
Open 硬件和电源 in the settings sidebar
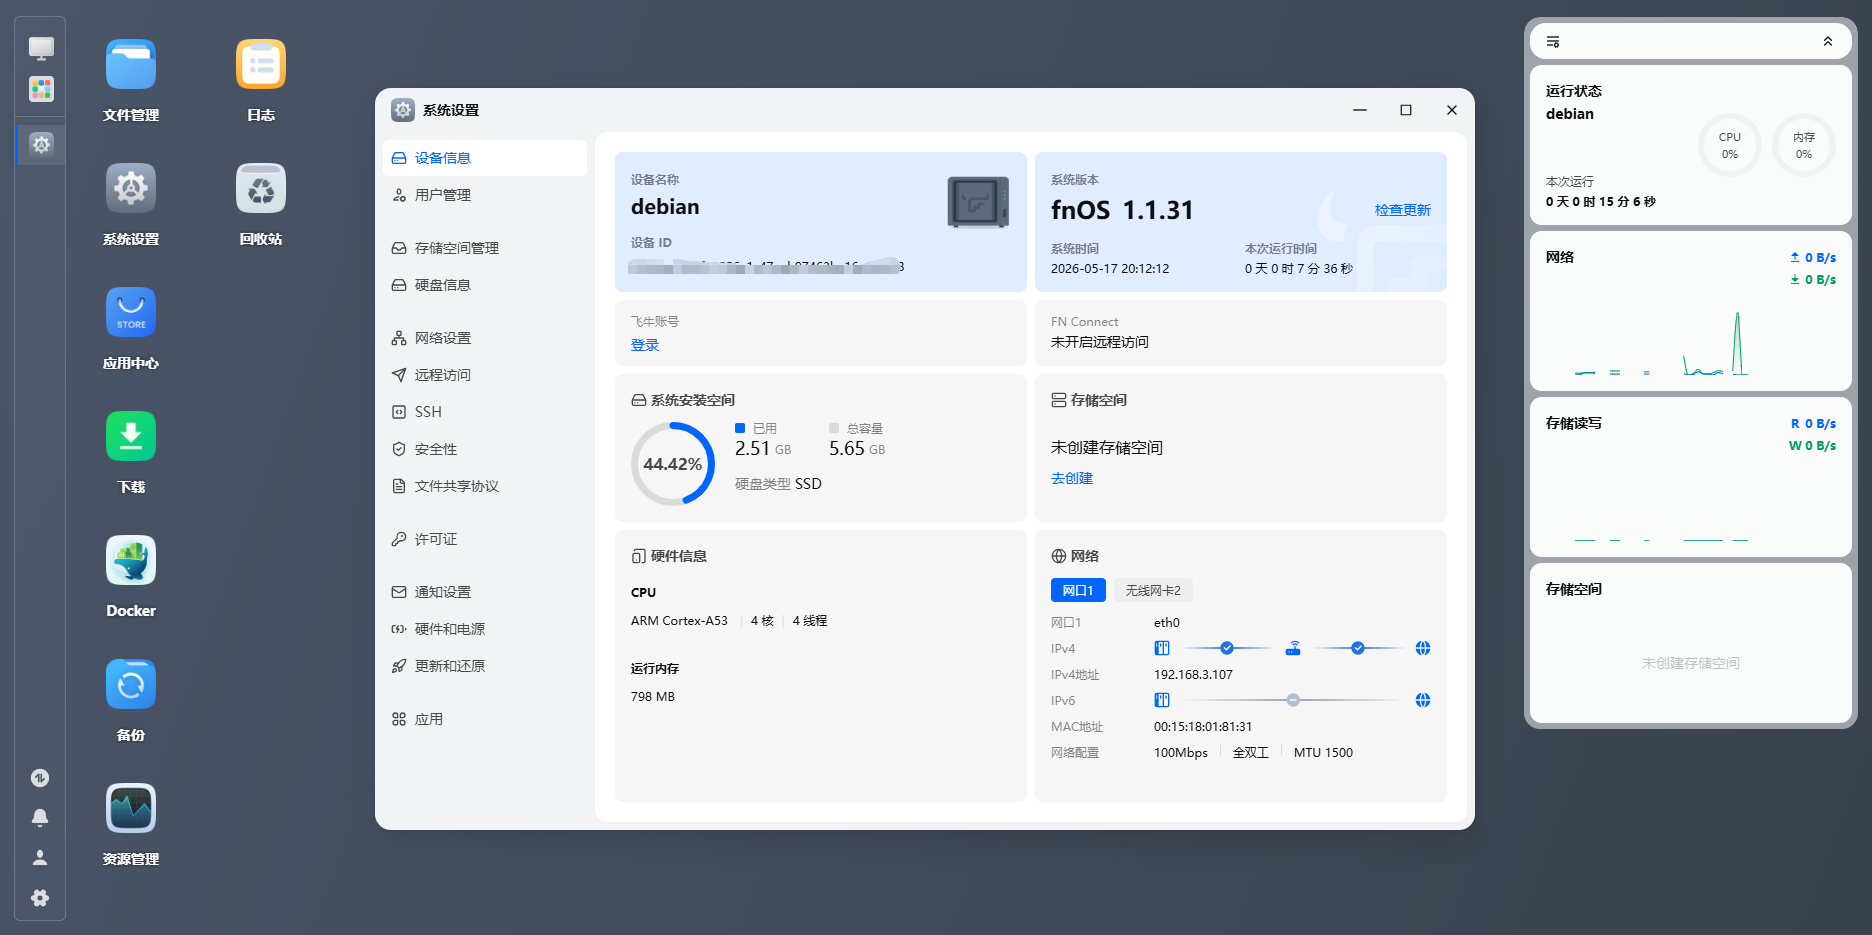pyautogui.click(x=485, y=629)
